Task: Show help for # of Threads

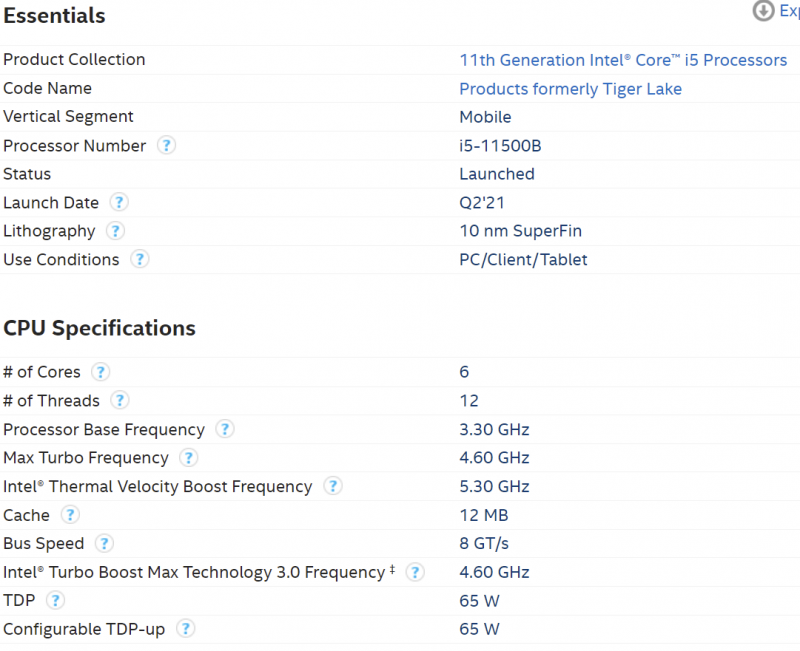Action: tap(120, 401)
